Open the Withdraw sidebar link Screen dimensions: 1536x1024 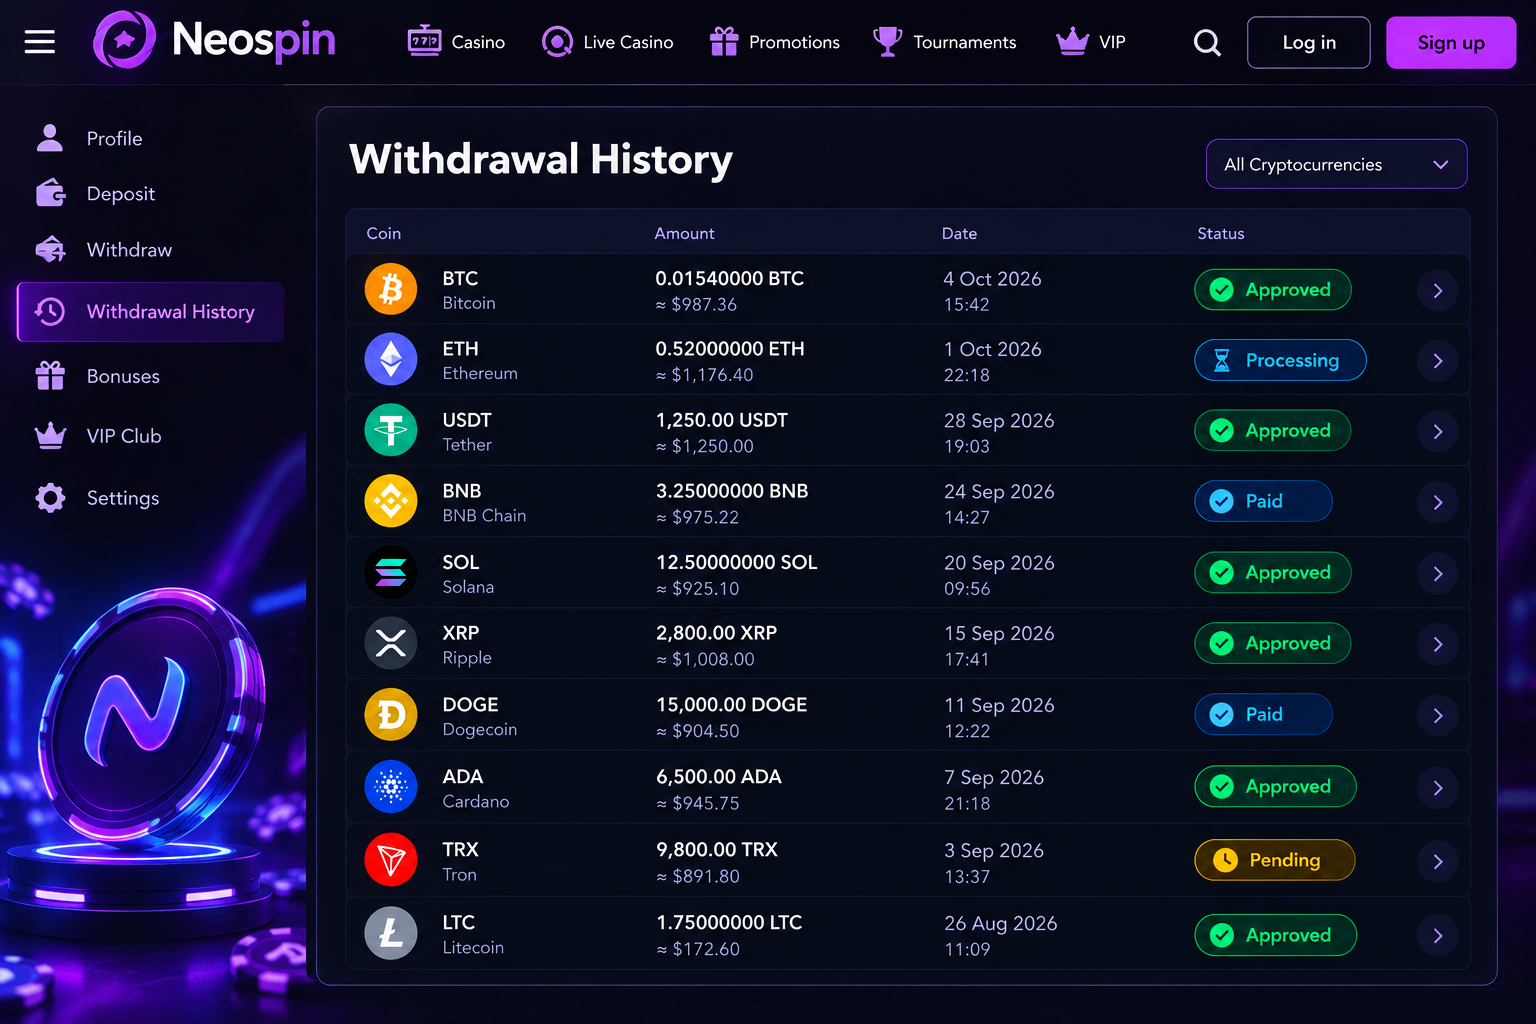click(104, 249)
